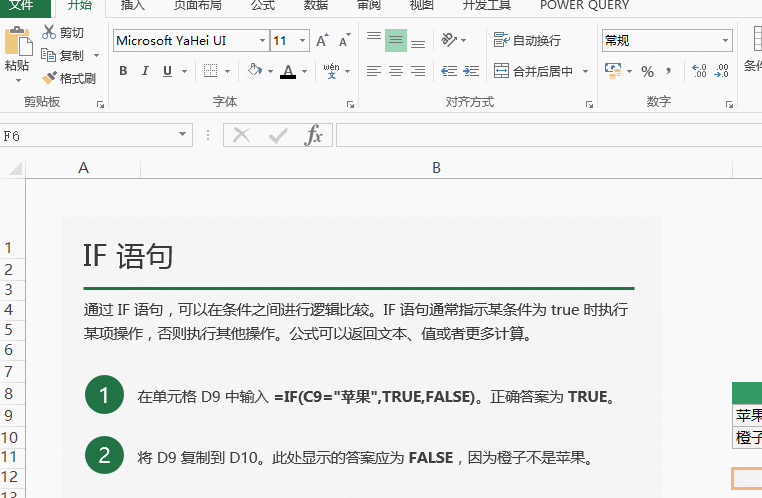Open the copy options arrow
The height and width of the screenshot is (498, 762).
point(96,55)
